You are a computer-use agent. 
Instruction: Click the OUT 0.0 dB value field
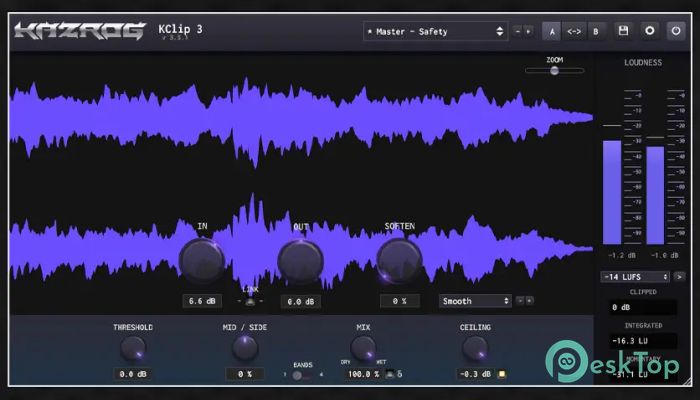(300, 301)
